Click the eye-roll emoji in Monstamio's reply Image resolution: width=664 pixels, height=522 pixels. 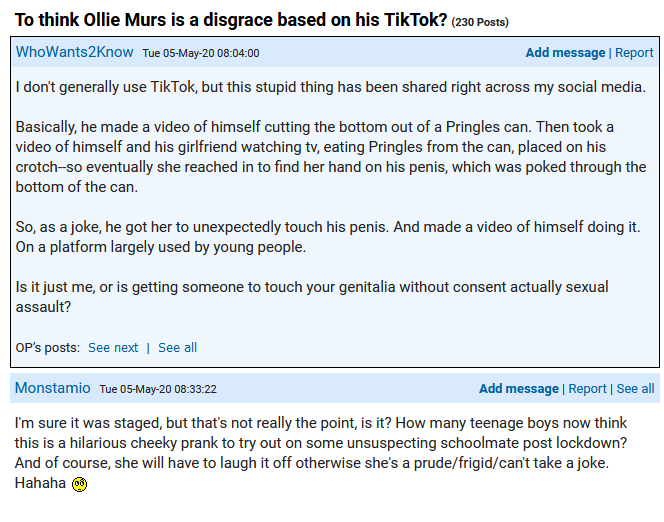pos(79,484)
